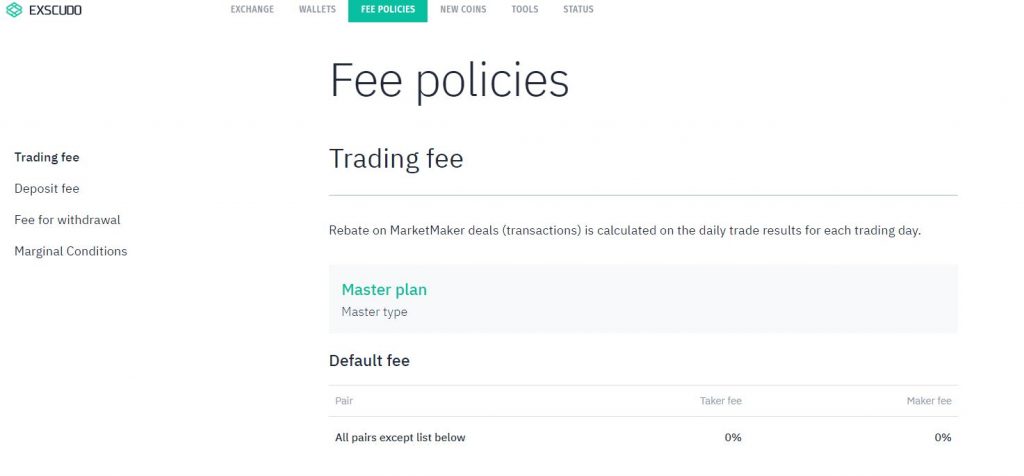Click the Default fee heading

click(x=369, y=360)
